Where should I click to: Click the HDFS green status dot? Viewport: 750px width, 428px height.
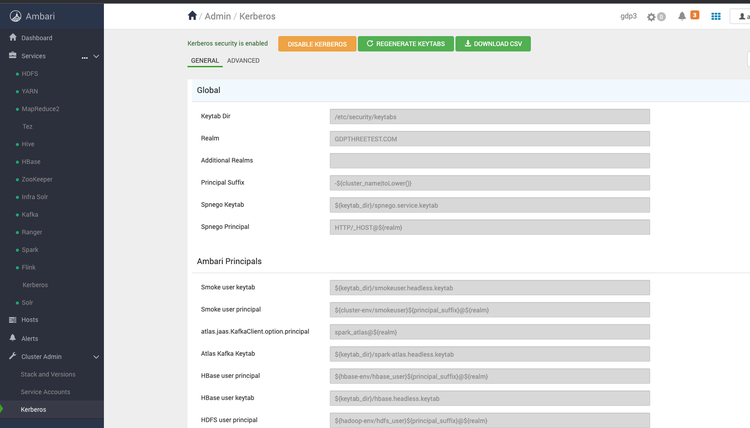(x=17, y=74)
